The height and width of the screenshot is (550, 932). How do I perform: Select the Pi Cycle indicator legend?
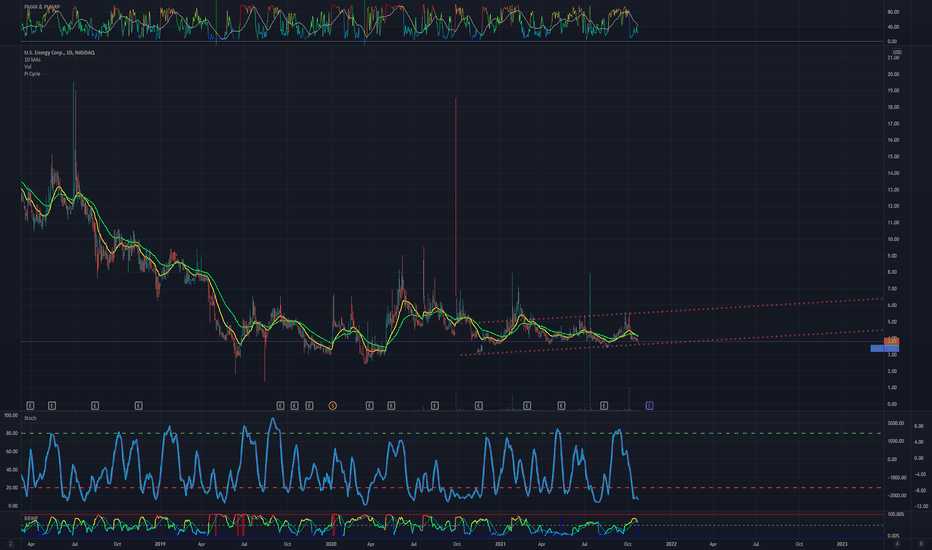pos(32,74)
